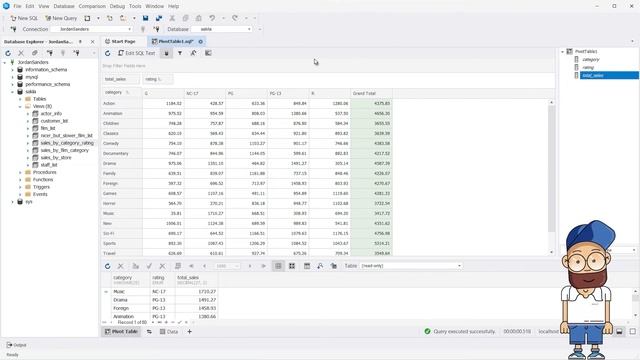Open the File menu
Viewport: 640px width, 360px height.
(17, 7)
